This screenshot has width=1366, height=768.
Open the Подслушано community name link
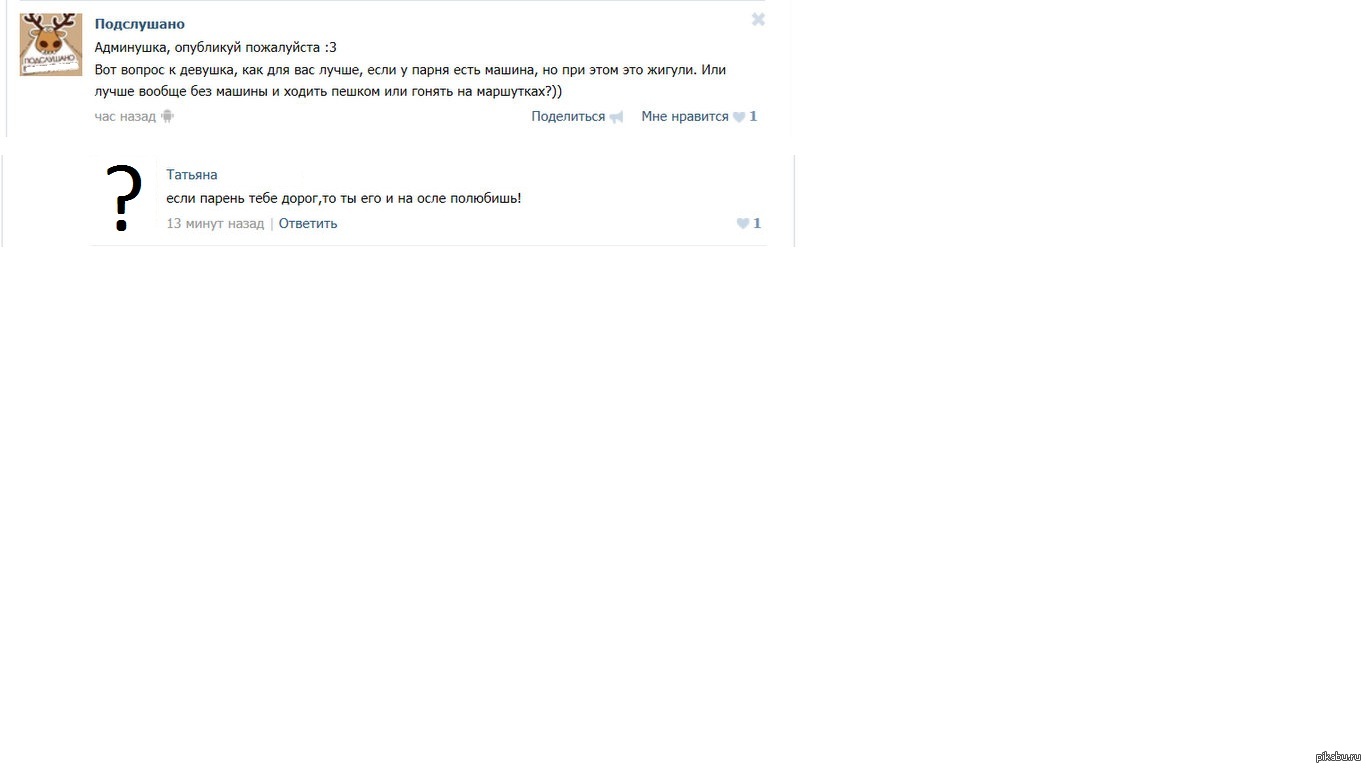(x=140, y=24)
